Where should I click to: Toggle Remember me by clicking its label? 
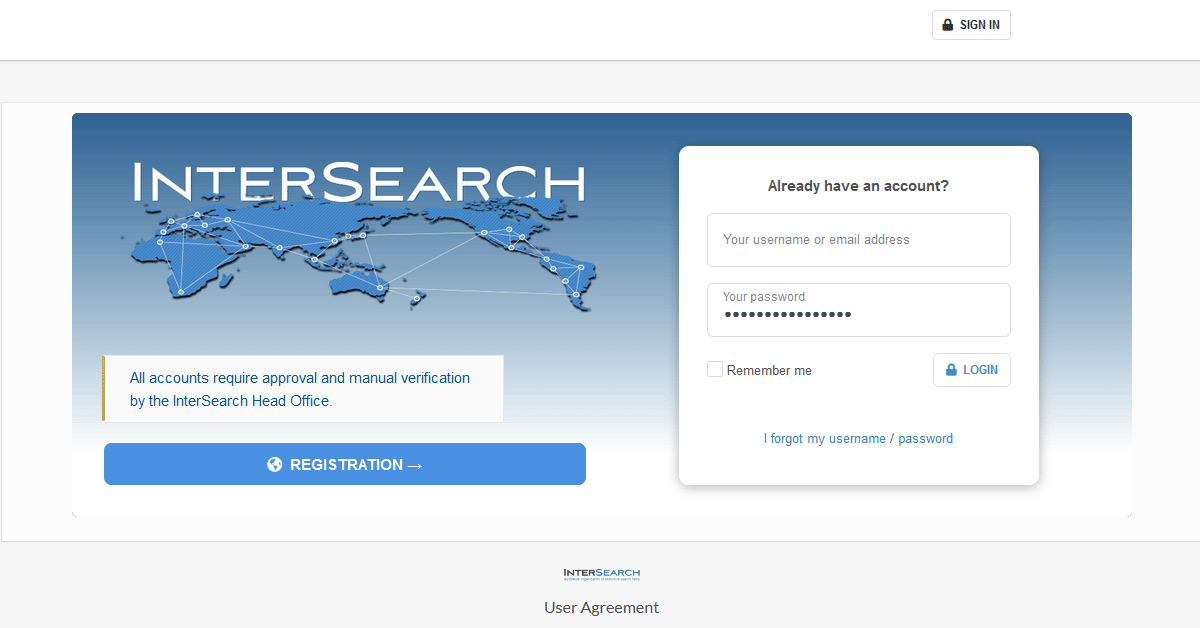pos(769,369)
